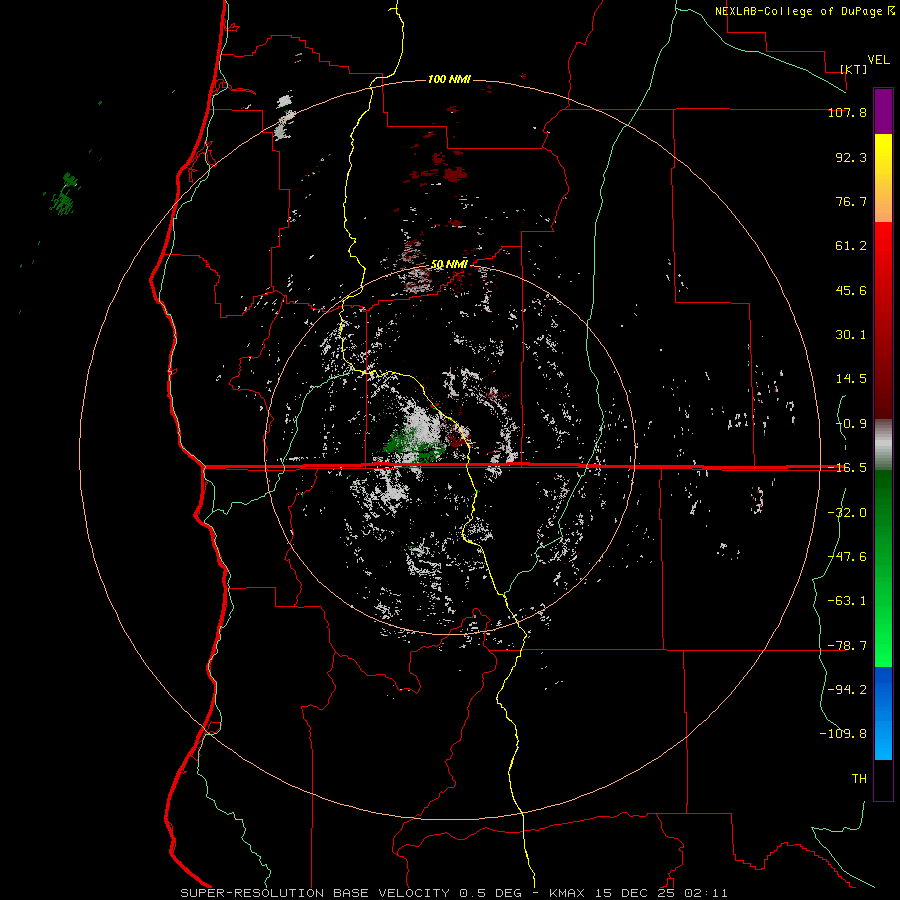Click the 15 DEC 25 date in caption
The height and width of the screenshot is (900, 900).
point(635,893)
